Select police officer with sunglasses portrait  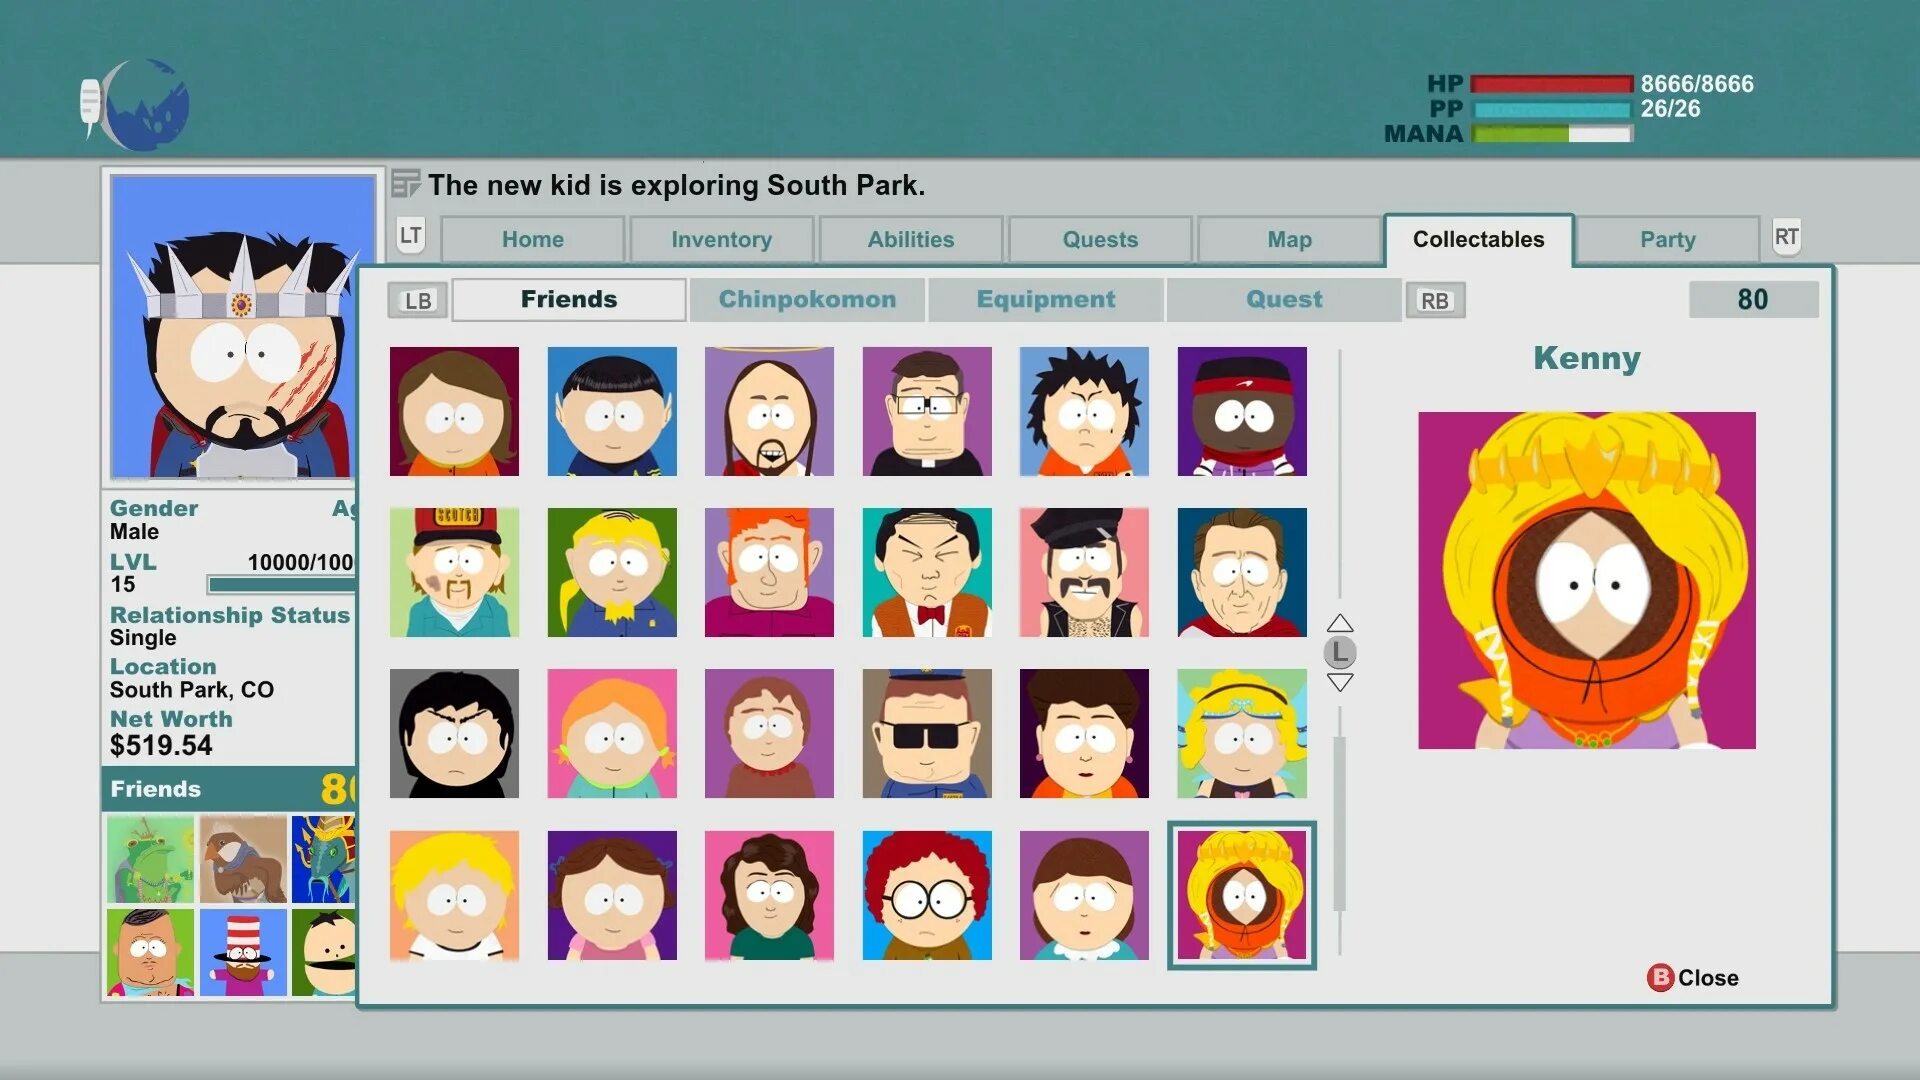click(x=927, y=733)
